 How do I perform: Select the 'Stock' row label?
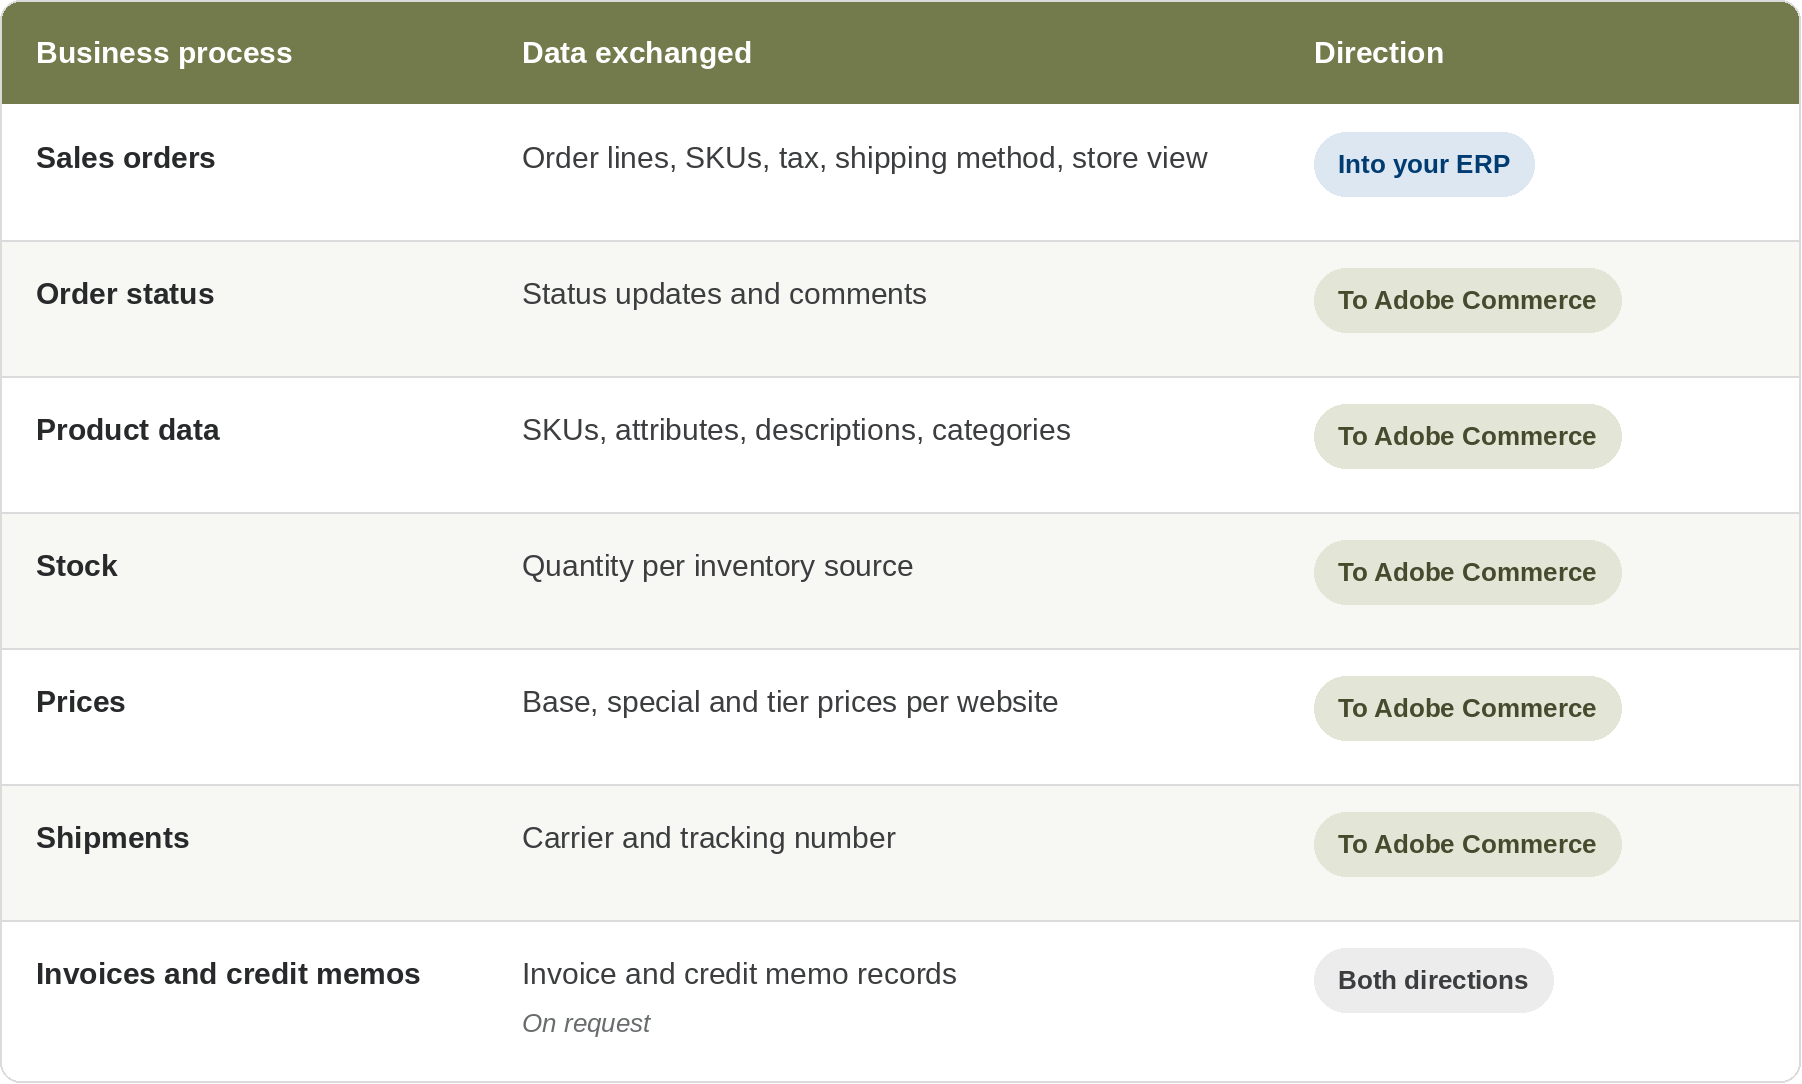tap(77, 566)
